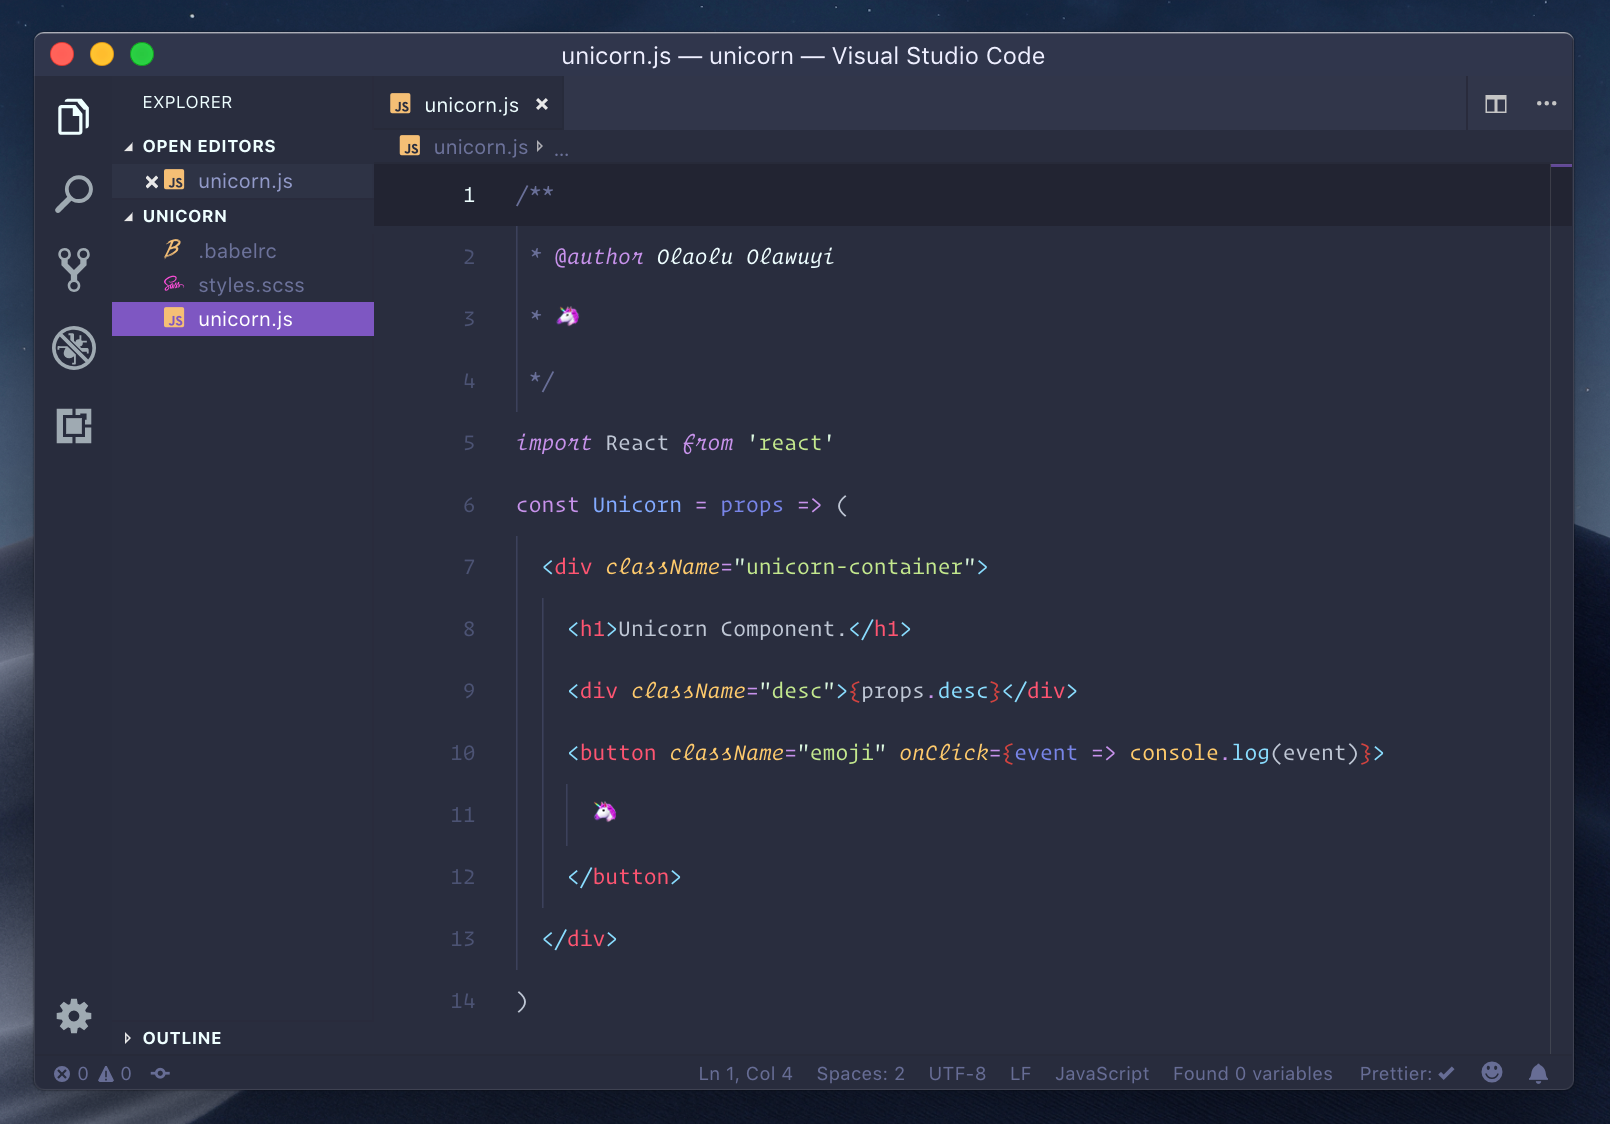The width and height of the screenshot is (1610, 1124).
Task: Change indentation via Spaces: 2
Action: (859, 1073)
